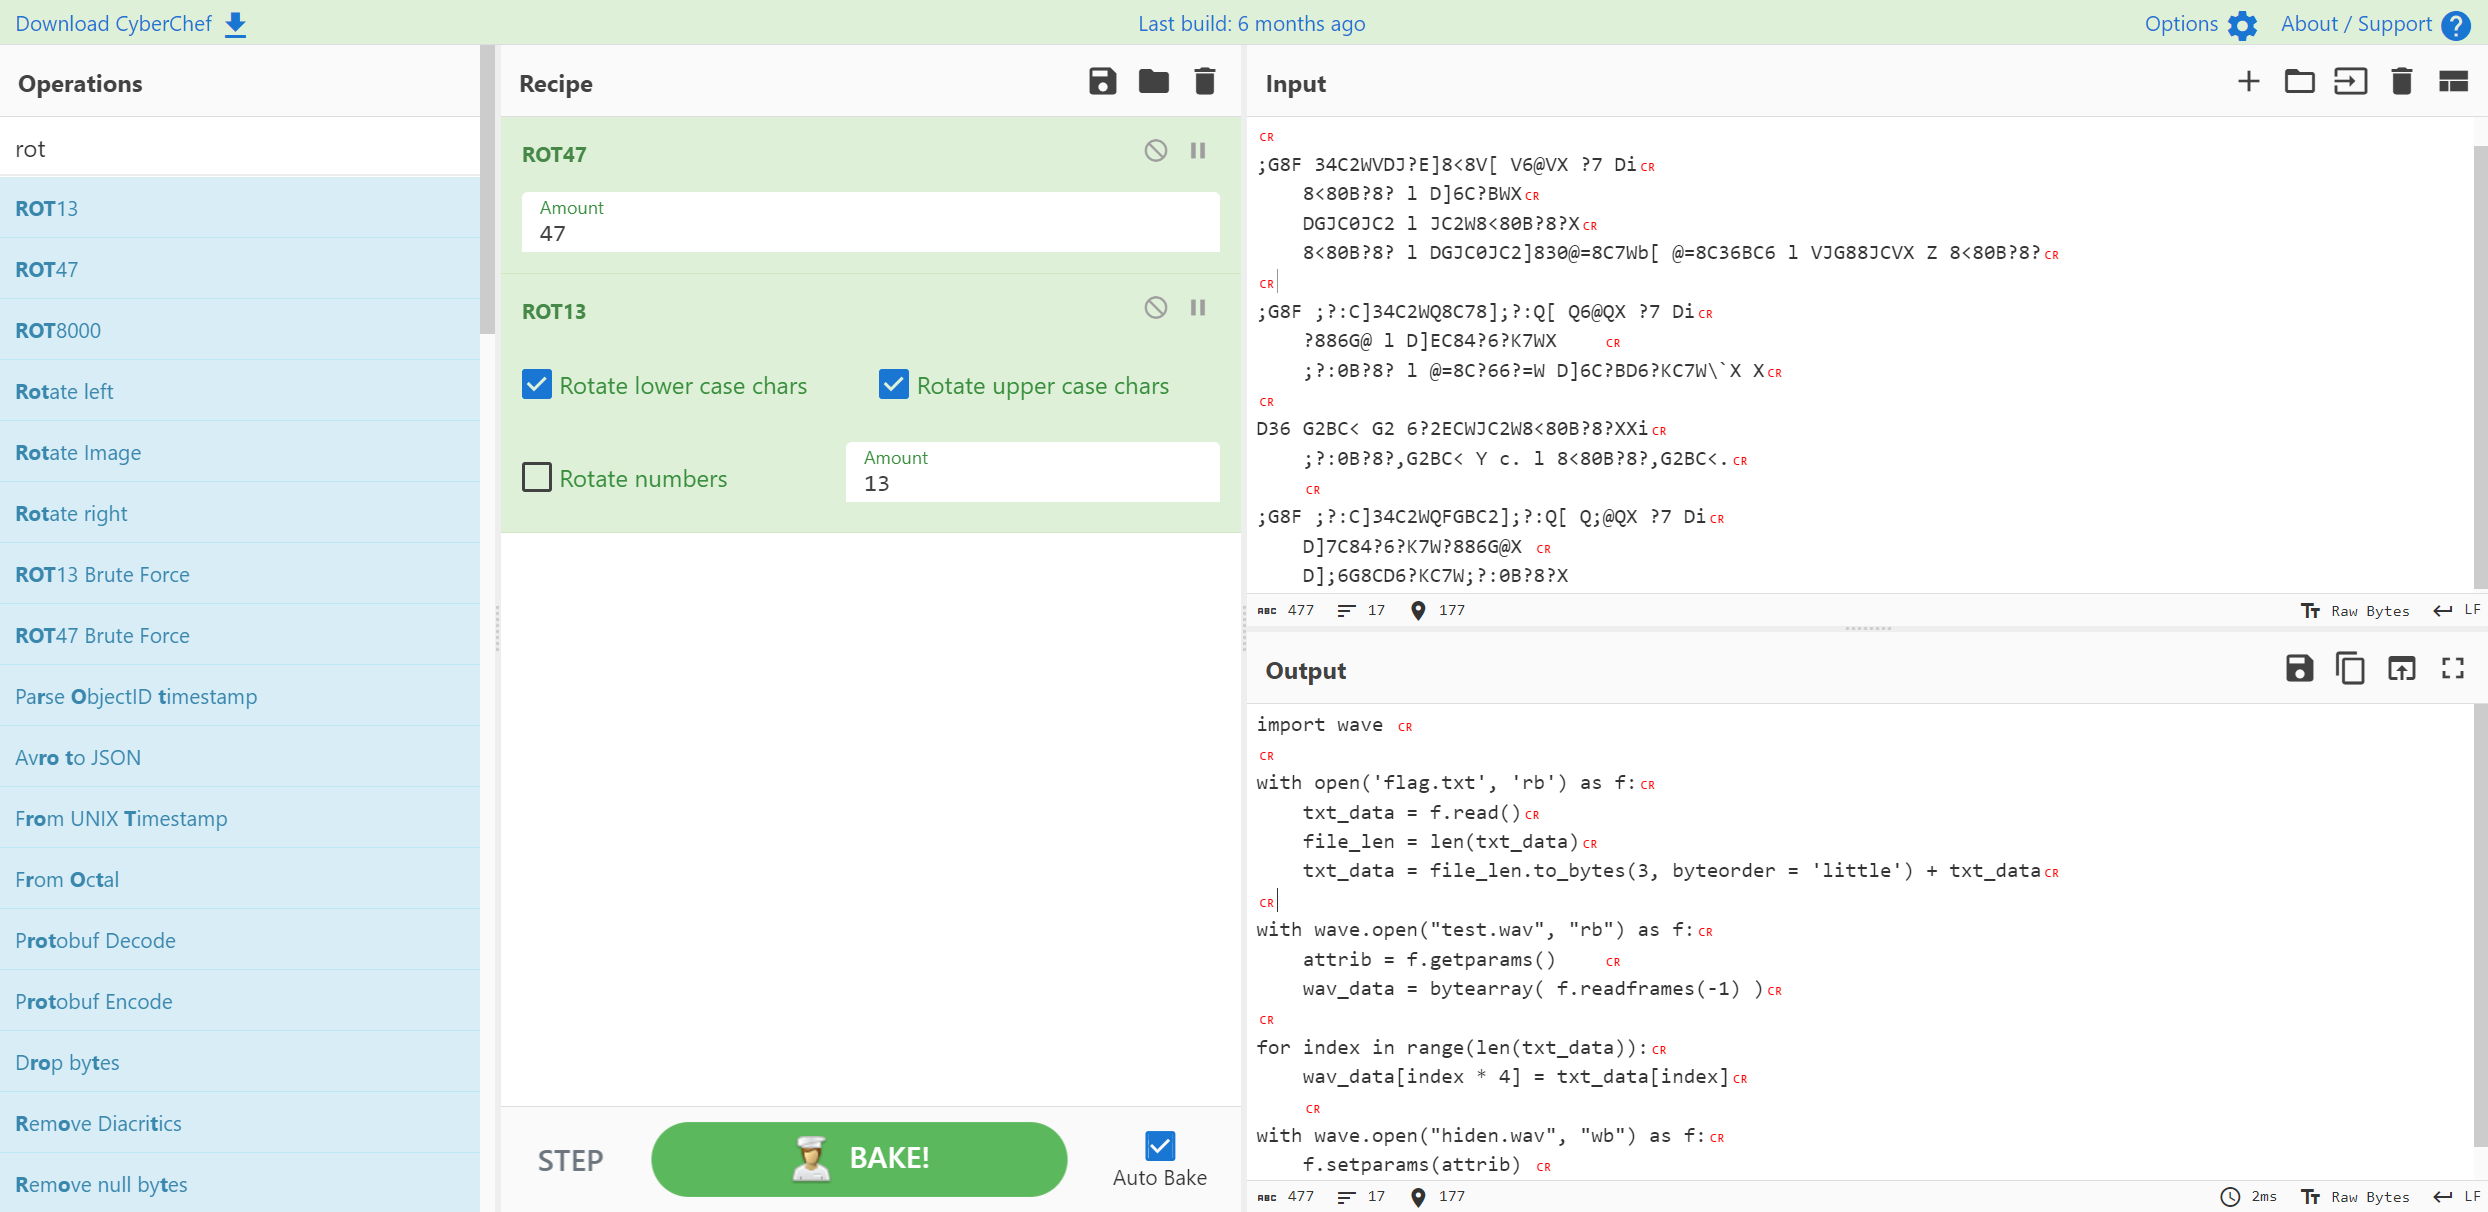
Task: Uncheck Rotate lower case chars
Action: pyautogui.click(x=537, y=385)
